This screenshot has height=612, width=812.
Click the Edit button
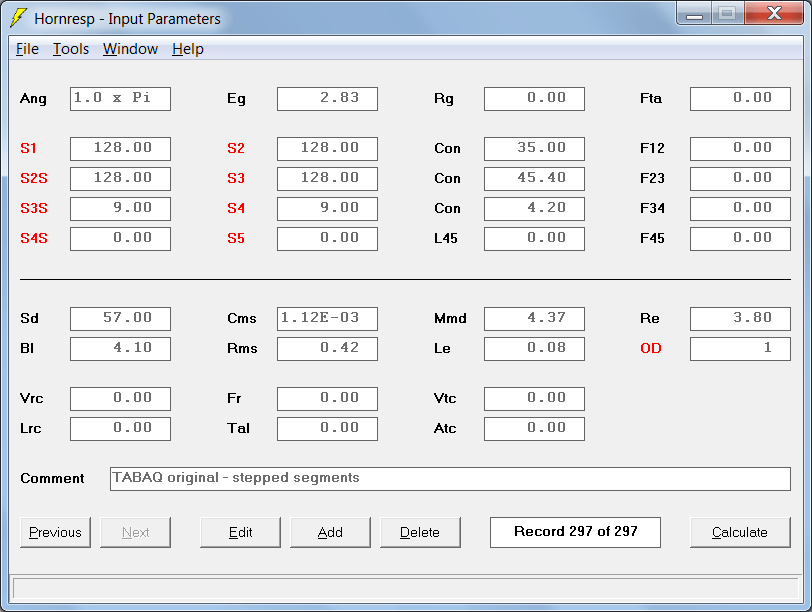pos(240,532)
